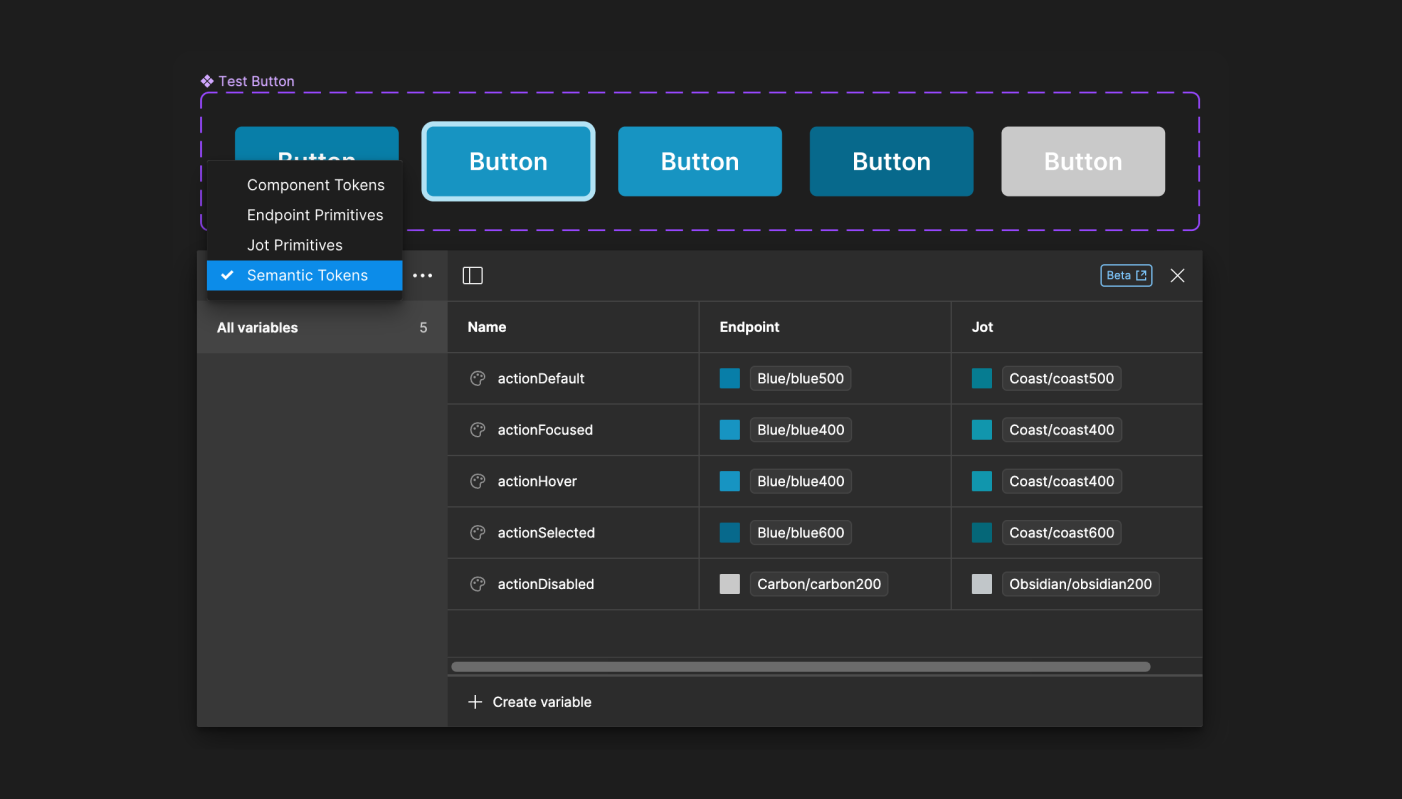Choose Component Tokens from the collection menu
Image resolution: width=1402 pixels, height=799 pixels.
tap(305, 185)
